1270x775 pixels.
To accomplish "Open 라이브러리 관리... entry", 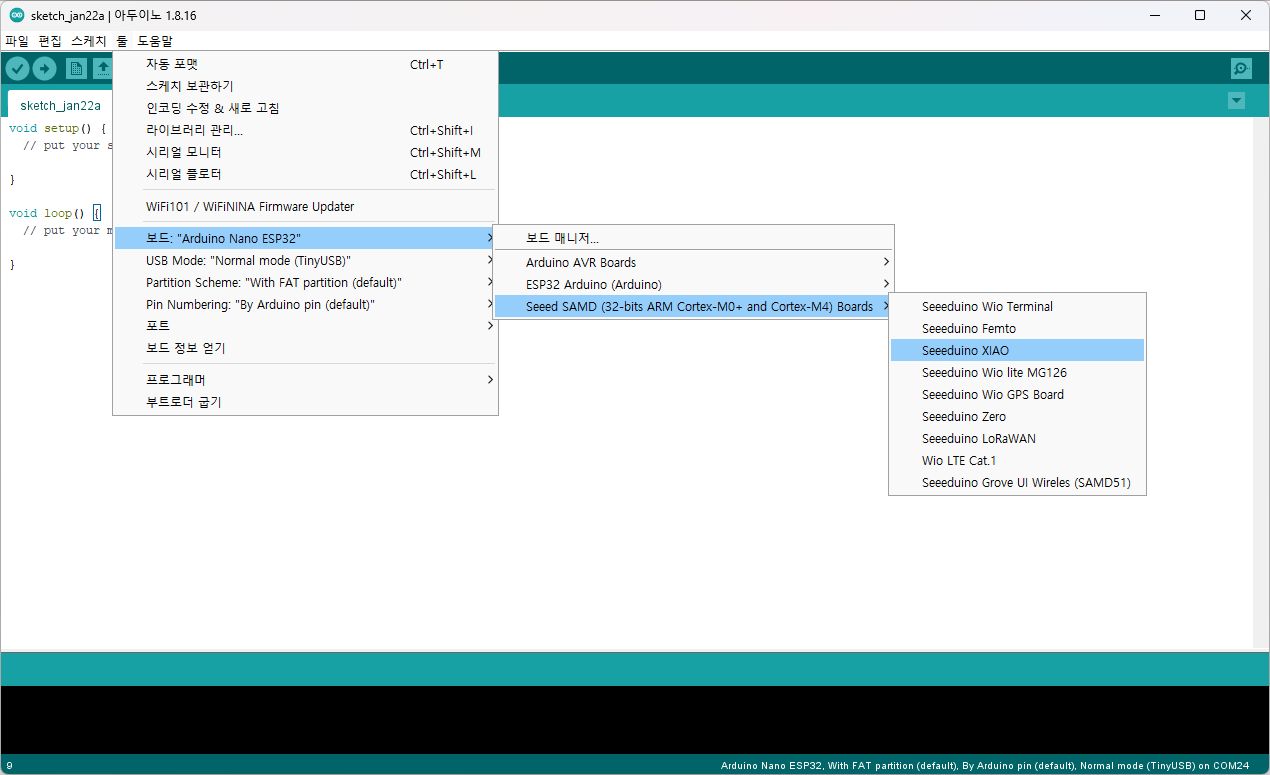I will pyautogui.click(x=305, y=130).
